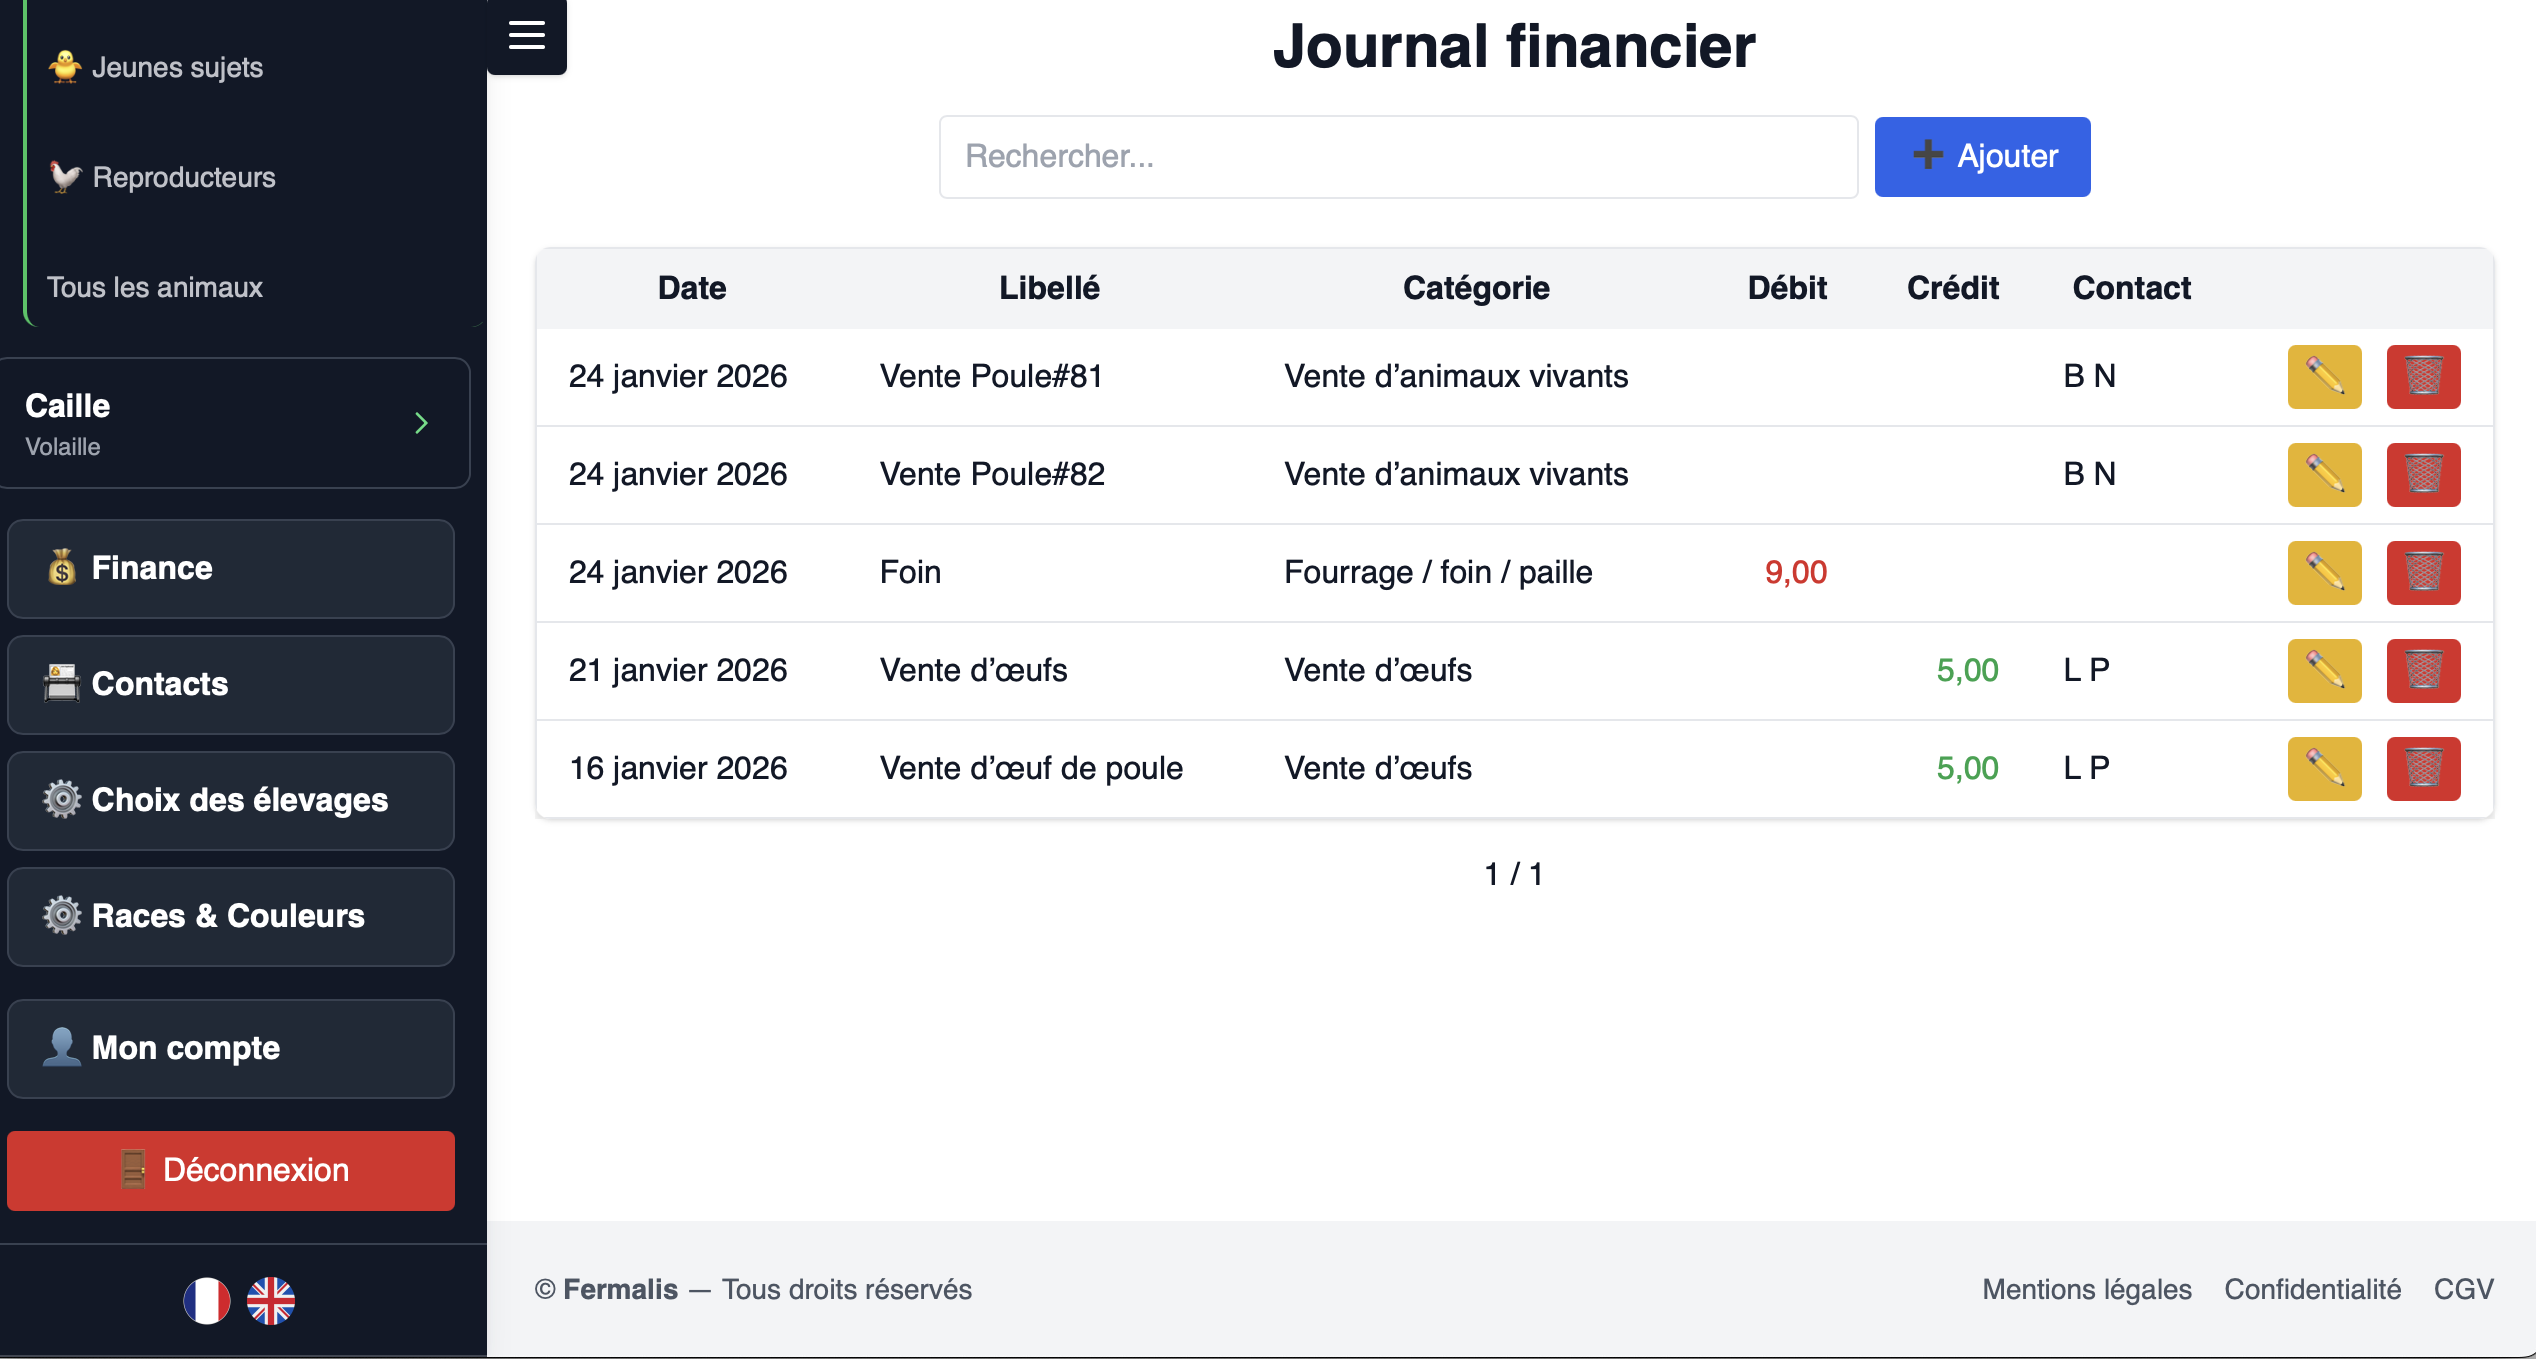Open Contacts using the card file icon

click(62, 684)
